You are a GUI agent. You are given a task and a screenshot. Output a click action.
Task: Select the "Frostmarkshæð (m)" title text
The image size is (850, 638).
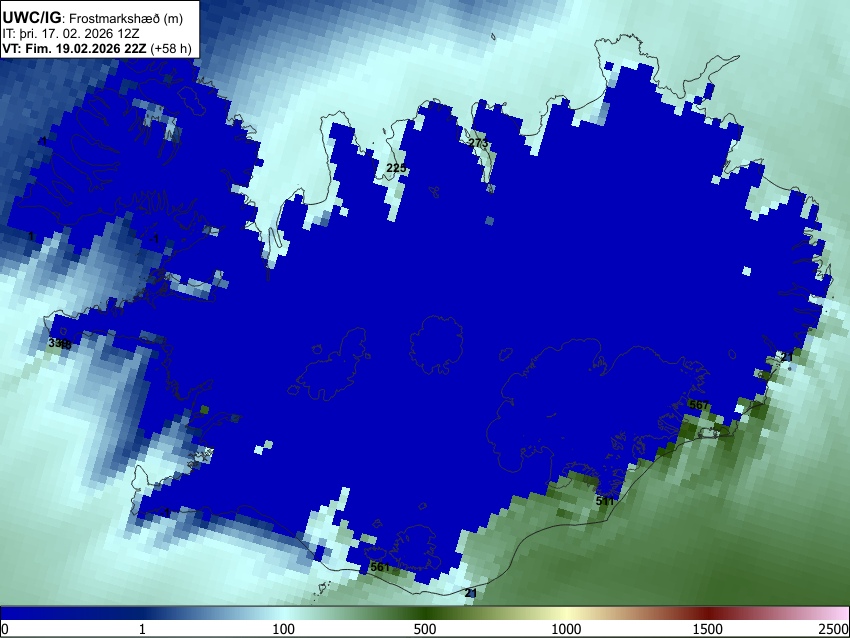(126, 19)
